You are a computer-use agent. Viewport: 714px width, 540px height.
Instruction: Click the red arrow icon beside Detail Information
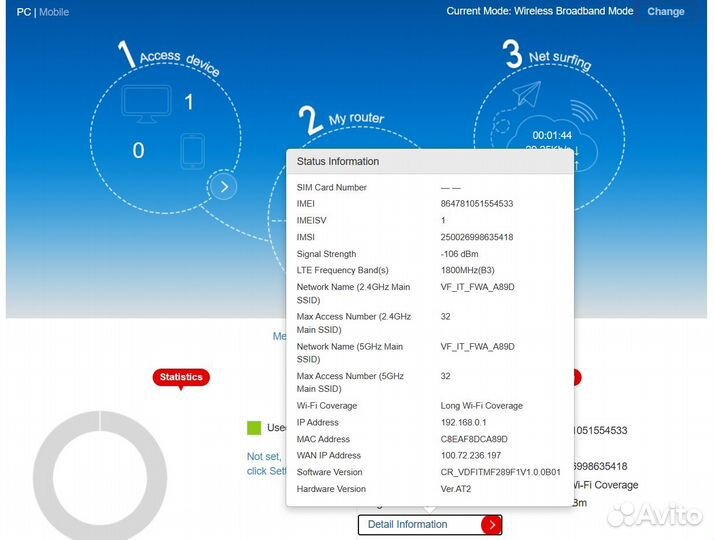pyautogui.click(x=490, y=525)
